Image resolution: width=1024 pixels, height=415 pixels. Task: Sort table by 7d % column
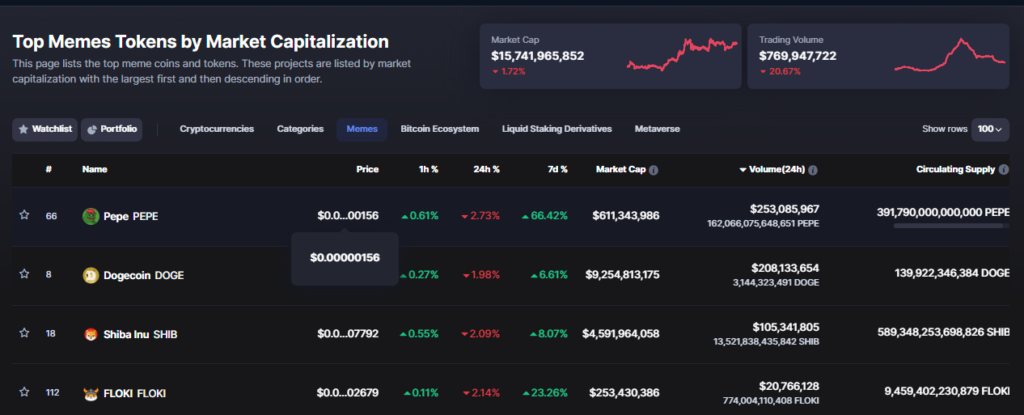(556, 170)
